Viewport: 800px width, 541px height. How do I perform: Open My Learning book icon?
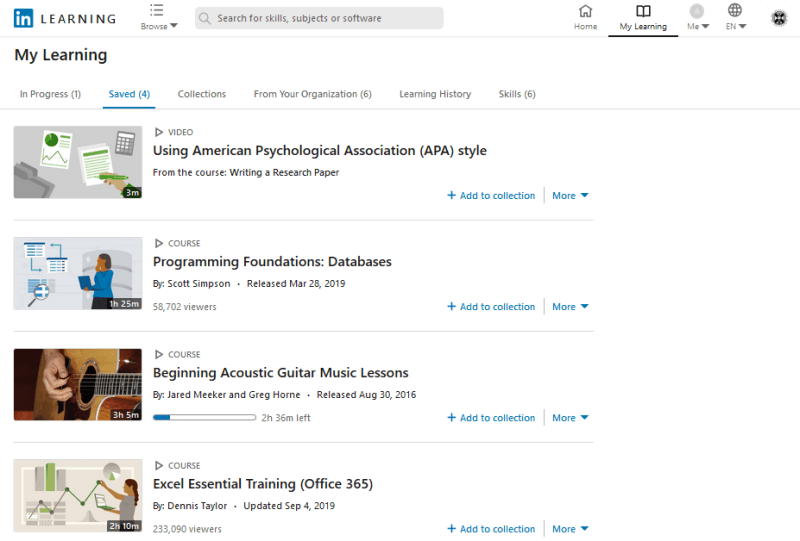tap(643, 17)
